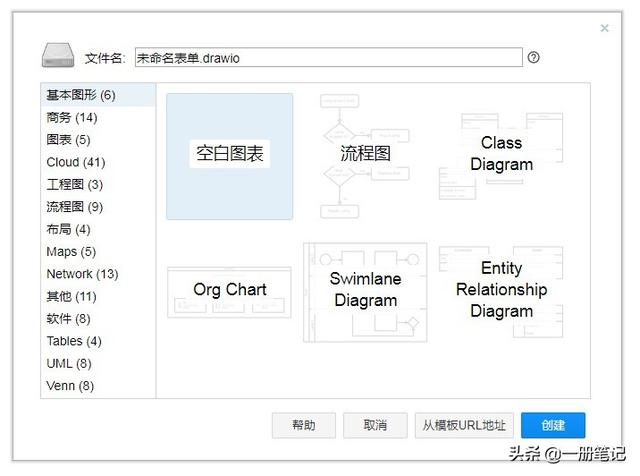Click the 取消 cancel button
The height and width of the screenshot is (476, 640).
click(375, 425)
